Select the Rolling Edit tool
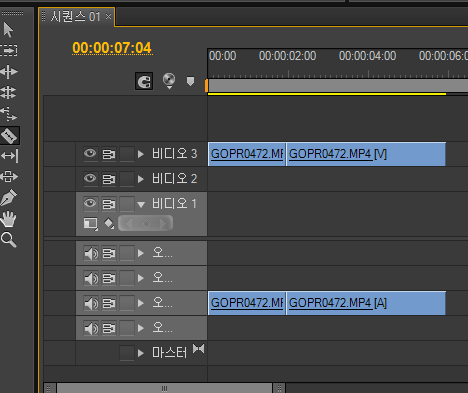468x393 pixels. coord(8,92)
